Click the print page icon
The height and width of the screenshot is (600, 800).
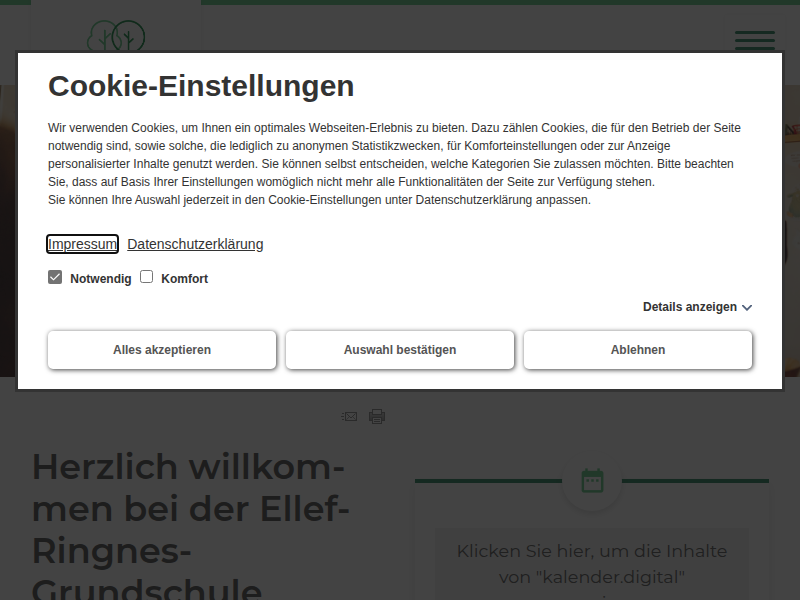377,416
